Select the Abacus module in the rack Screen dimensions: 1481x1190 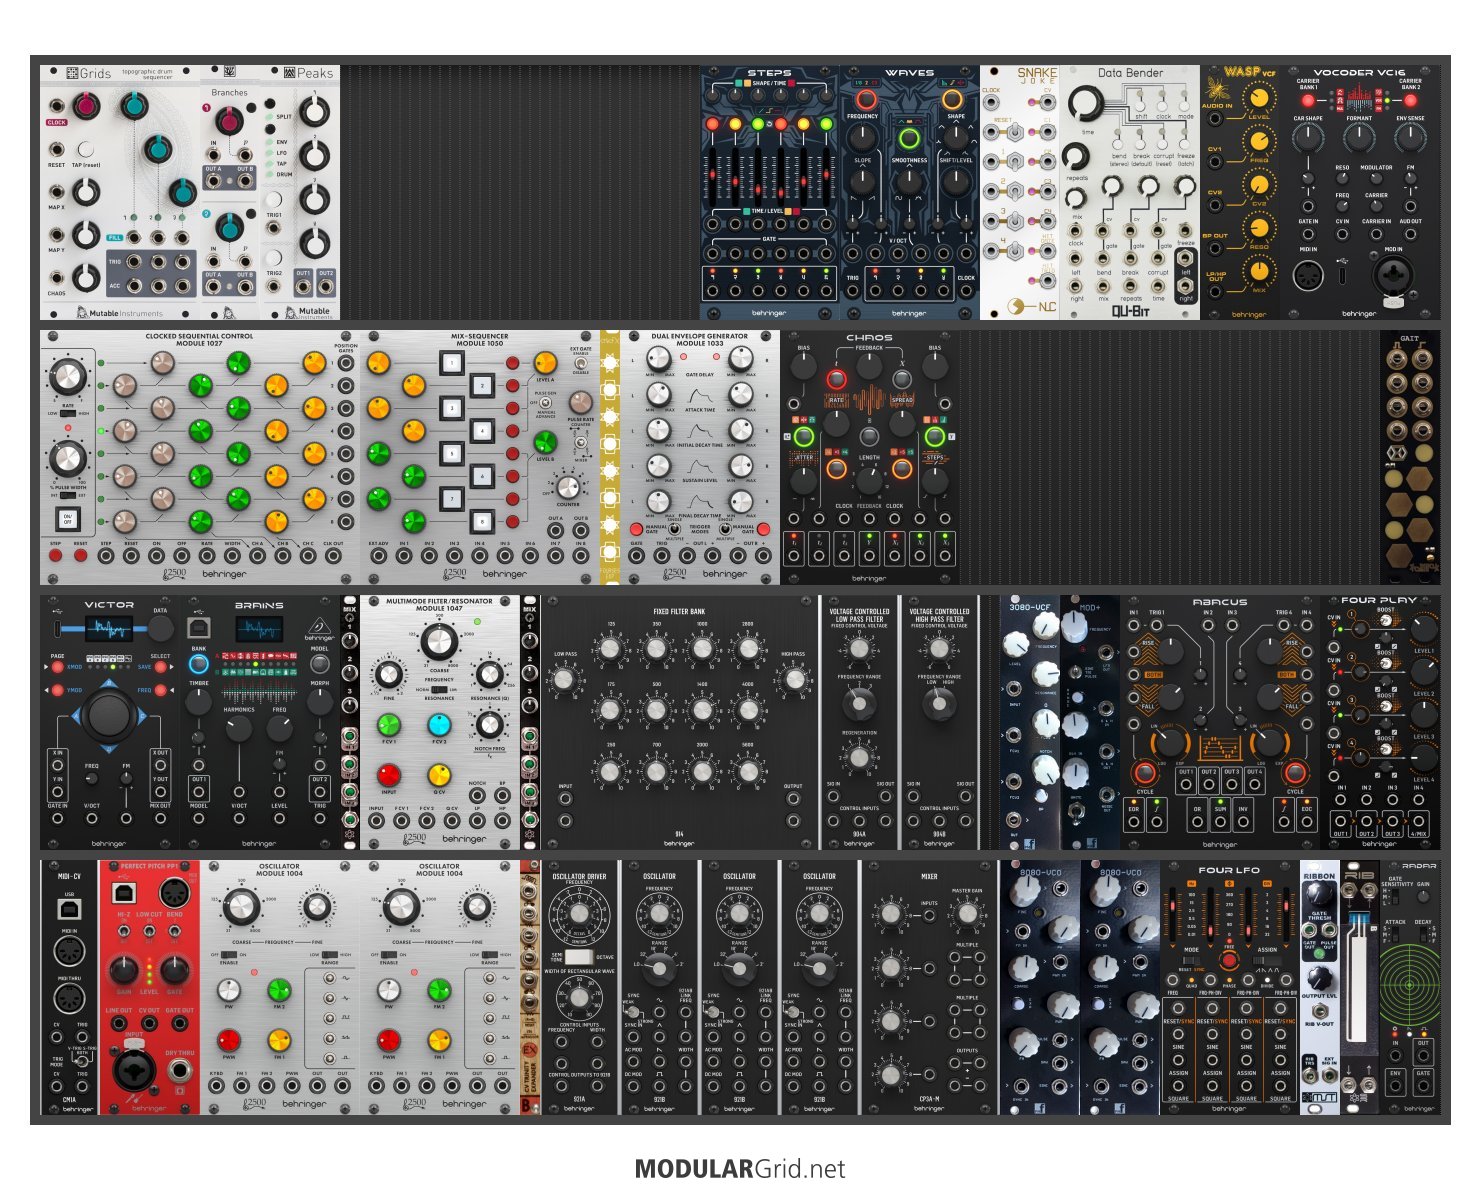1220,722
